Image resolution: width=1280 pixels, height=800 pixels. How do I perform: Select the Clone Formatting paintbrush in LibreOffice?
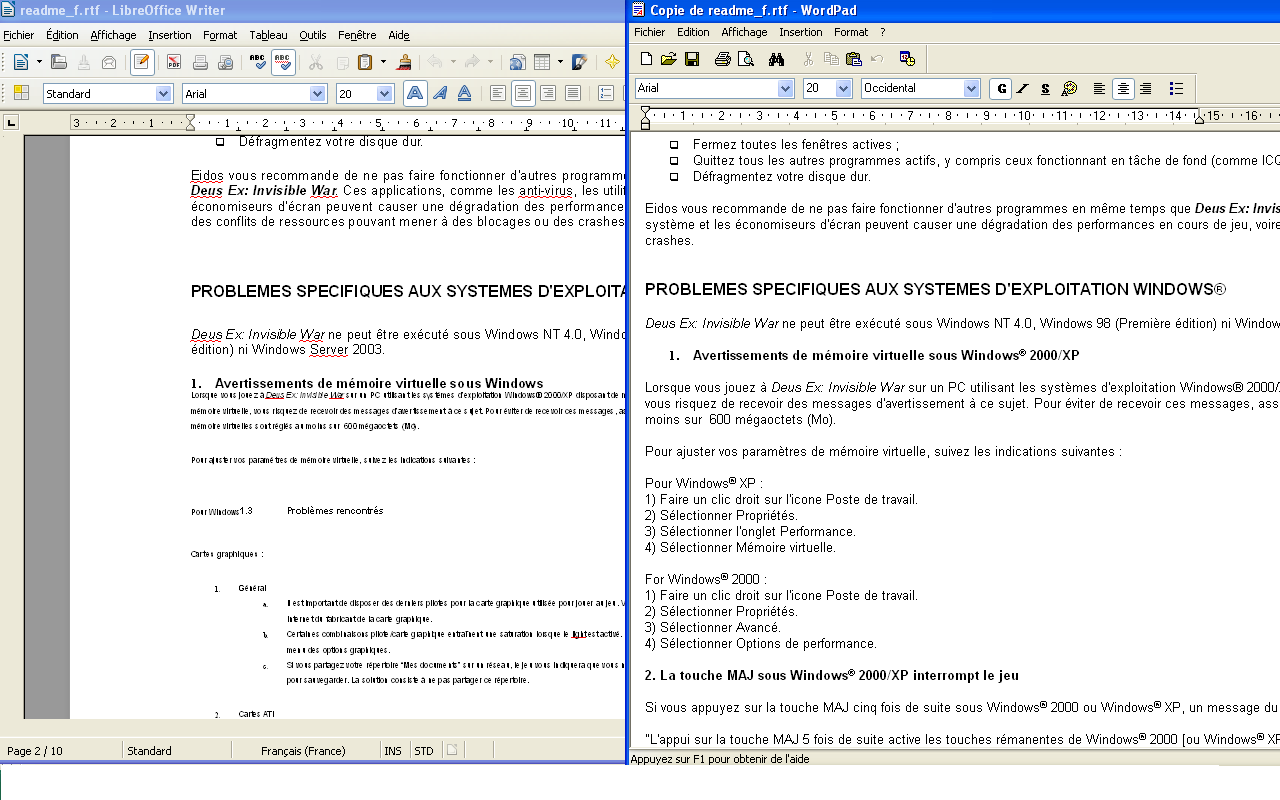[404, 62]
